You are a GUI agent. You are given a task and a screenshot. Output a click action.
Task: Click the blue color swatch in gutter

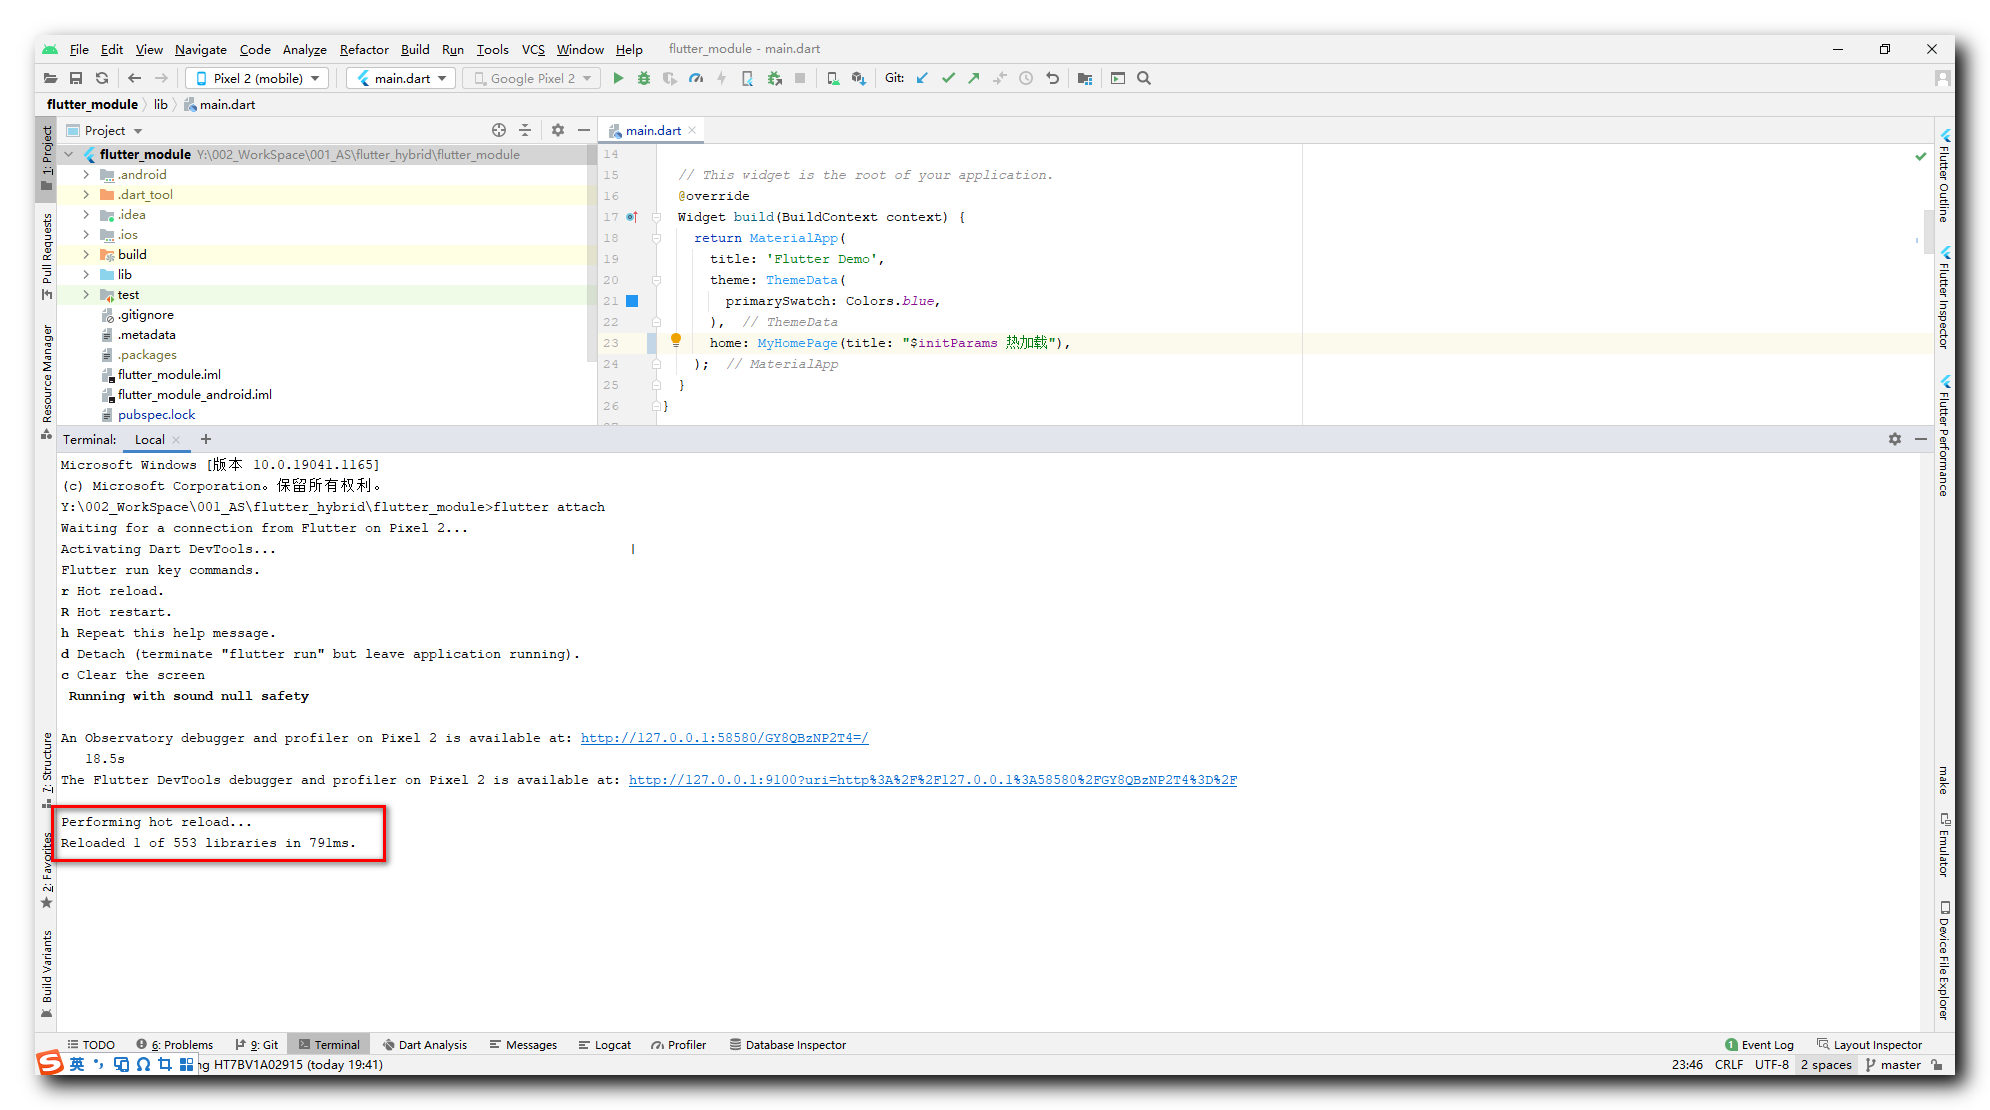click(632, 301)
